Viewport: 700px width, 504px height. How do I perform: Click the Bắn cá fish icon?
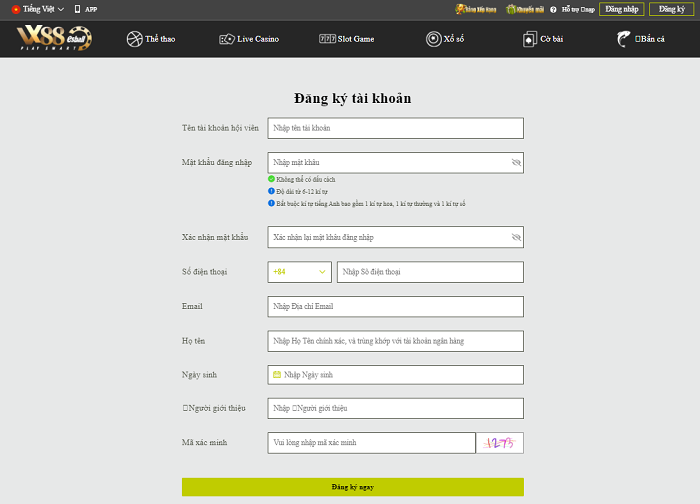pyautogui.click(x=624, y=39)
